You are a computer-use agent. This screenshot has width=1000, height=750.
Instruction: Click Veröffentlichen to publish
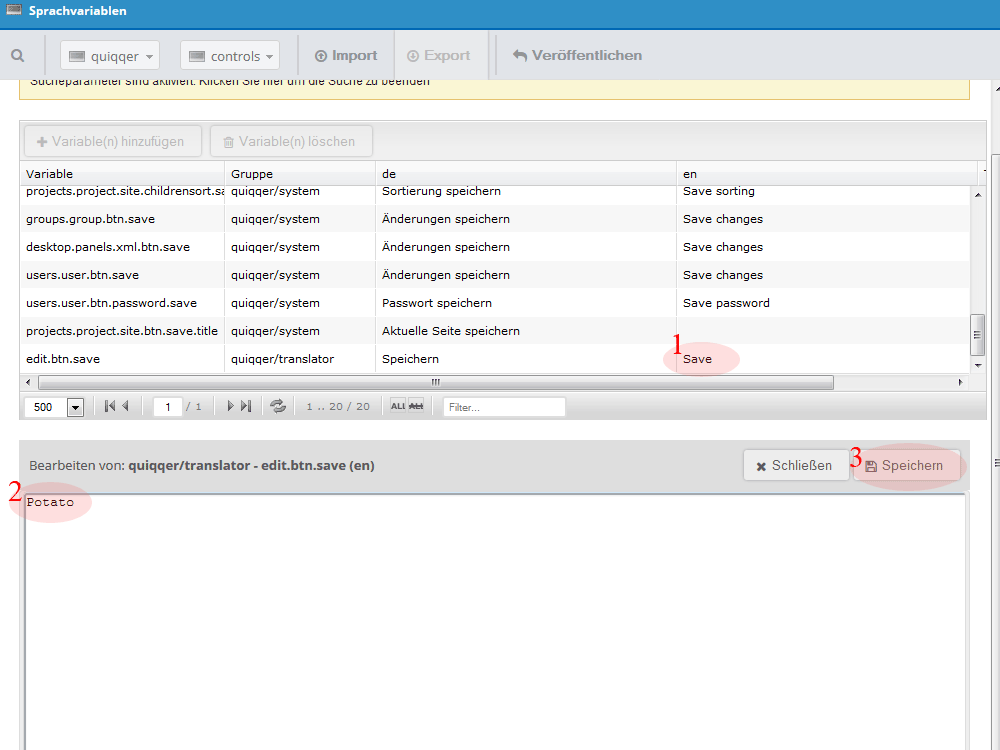[x=578, y=55]
